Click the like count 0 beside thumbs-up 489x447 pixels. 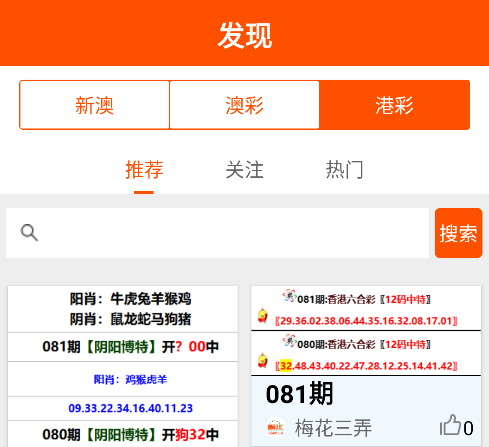(468, 428)
